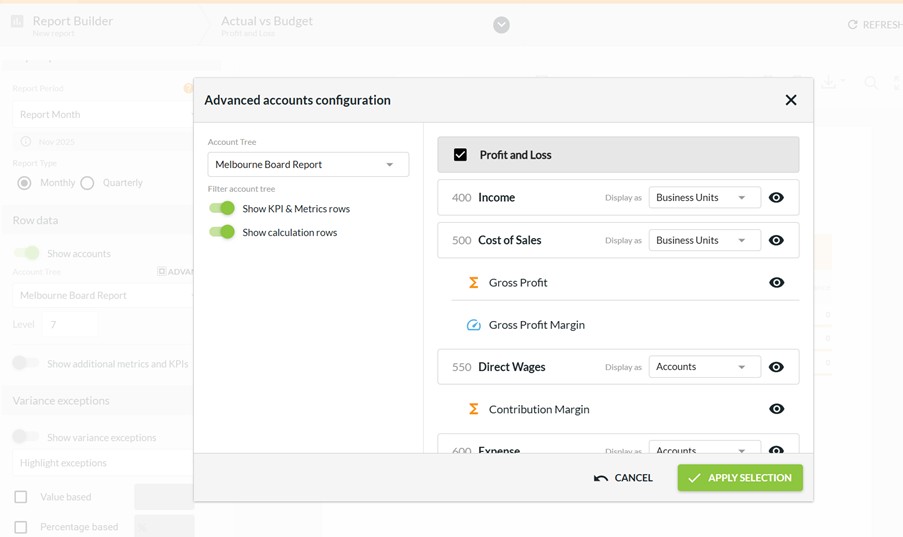This screenshot has width=903, height=537.
Task: Cancel the accounts configuration changes
Action: (x=623, y=478)
